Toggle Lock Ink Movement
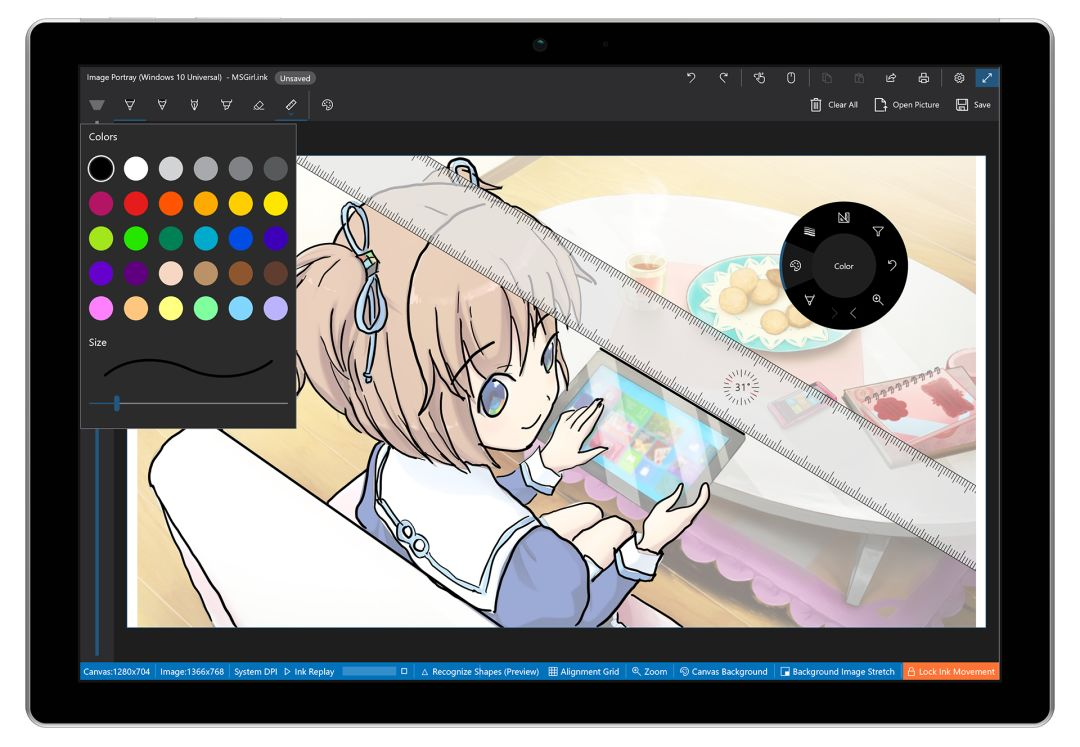1080x747 pixels. point(951,671)
